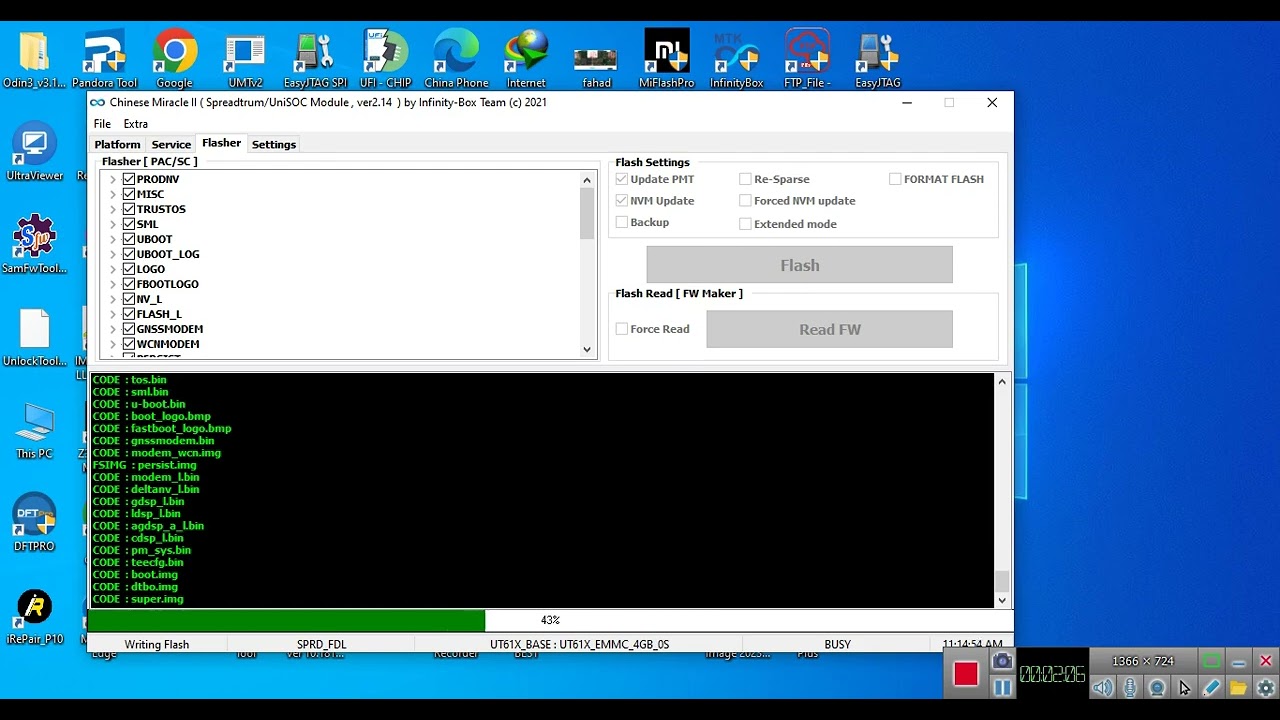
Task: Click the 43% flashing progress bar
Action: 550,620
